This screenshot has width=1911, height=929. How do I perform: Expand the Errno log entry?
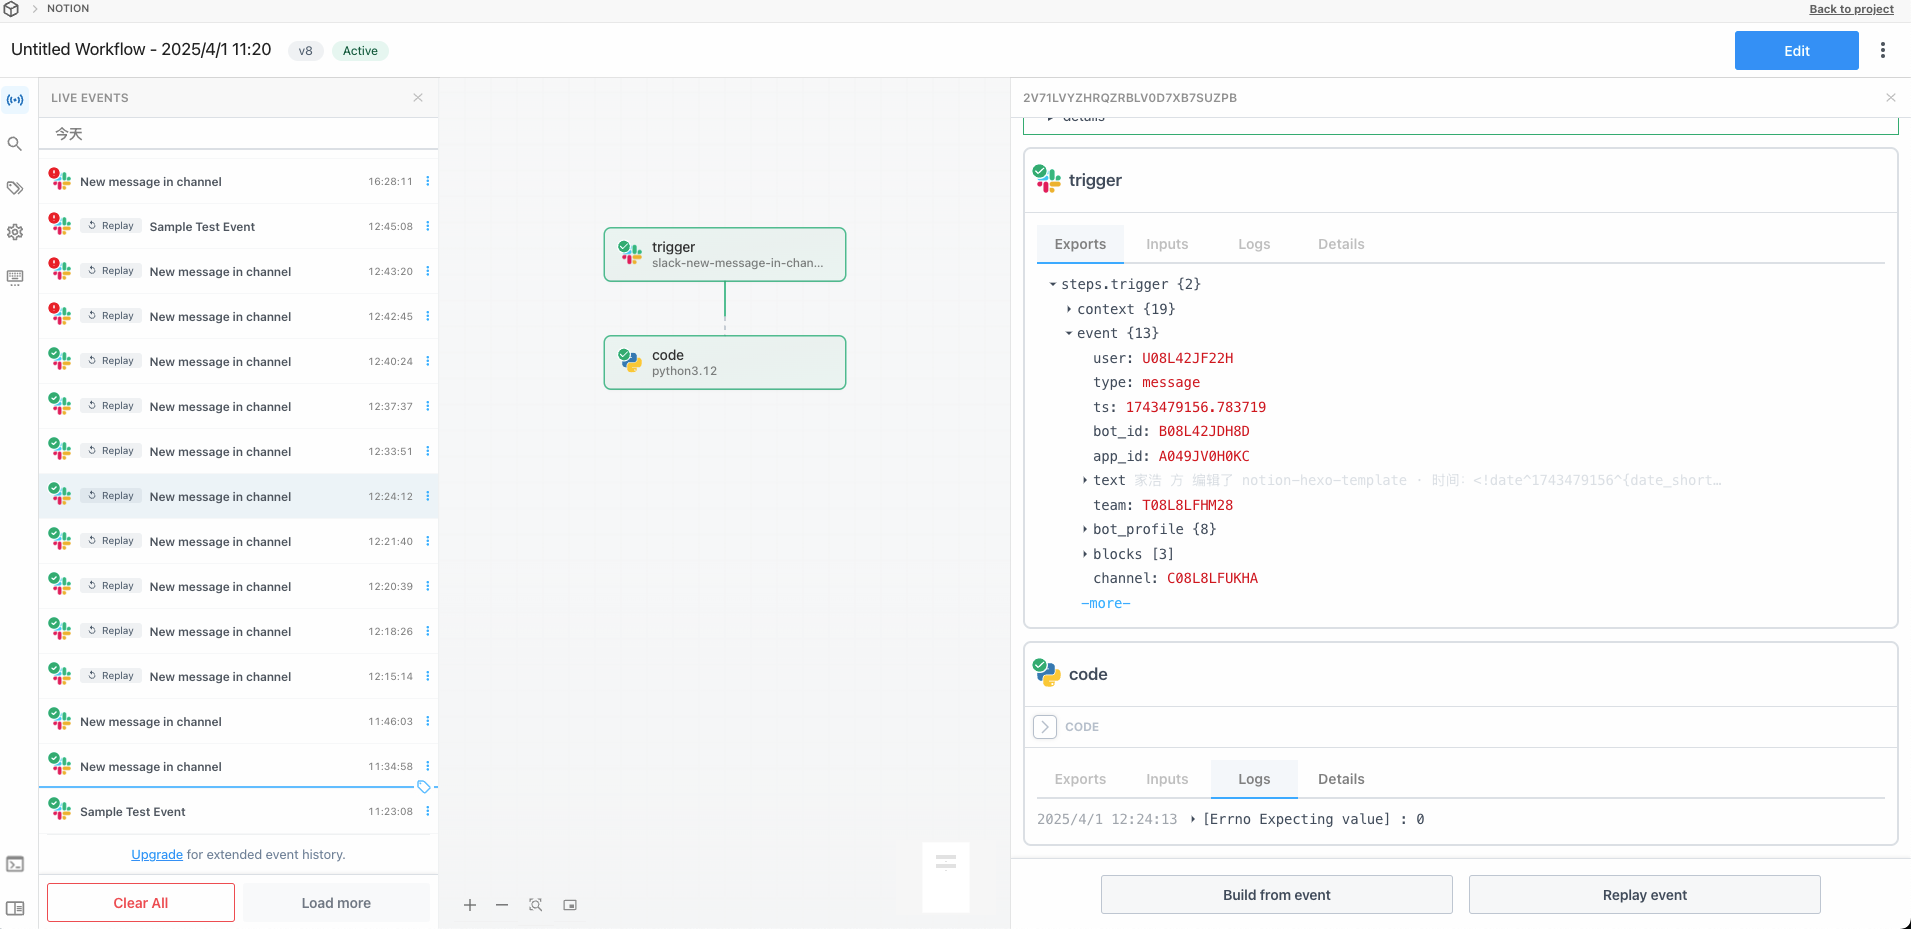click(1193, 819)
